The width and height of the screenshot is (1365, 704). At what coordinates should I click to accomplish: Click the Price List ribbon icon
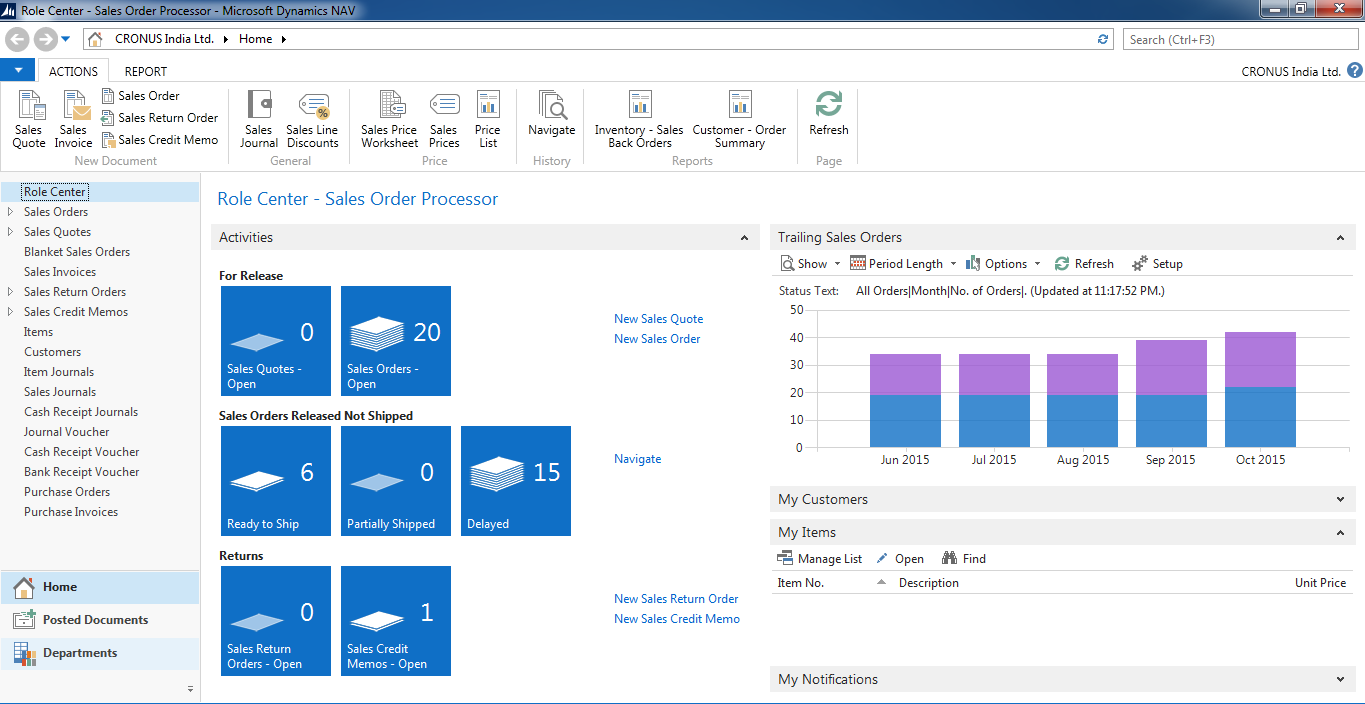click(x=488, y=118)
